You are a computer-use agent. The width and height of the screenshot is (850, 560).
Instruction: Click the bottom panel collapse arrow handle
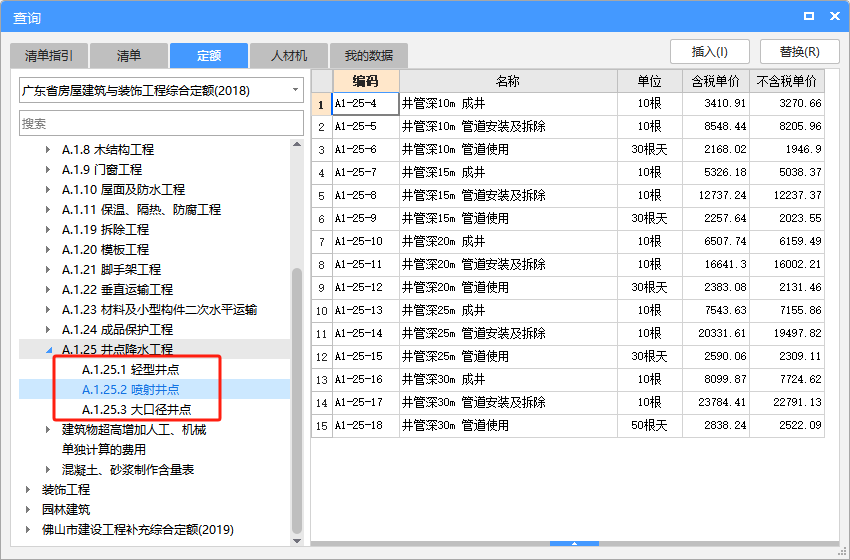point(574,543)
